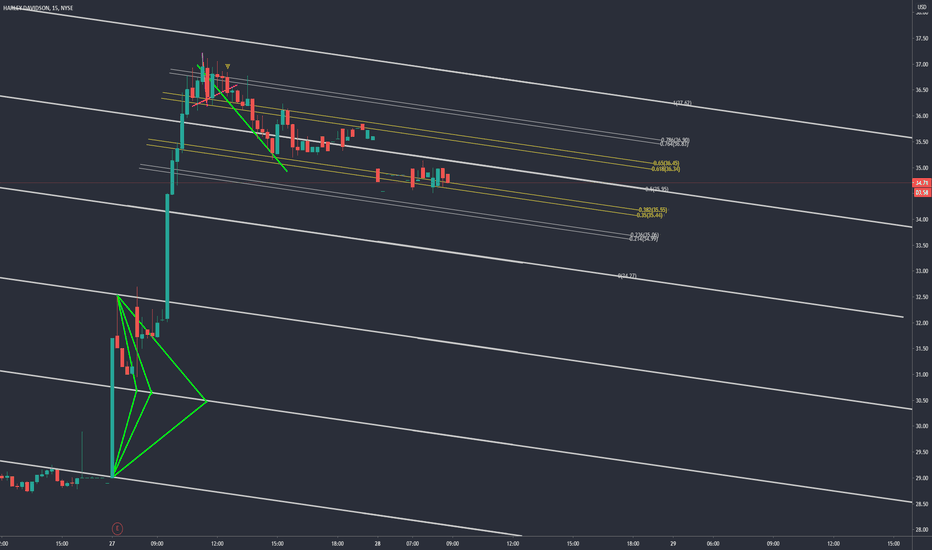The height and width of the screenshot is (550, 932).
Task: Click the red current price label 34.71
Action: (922, 183)
